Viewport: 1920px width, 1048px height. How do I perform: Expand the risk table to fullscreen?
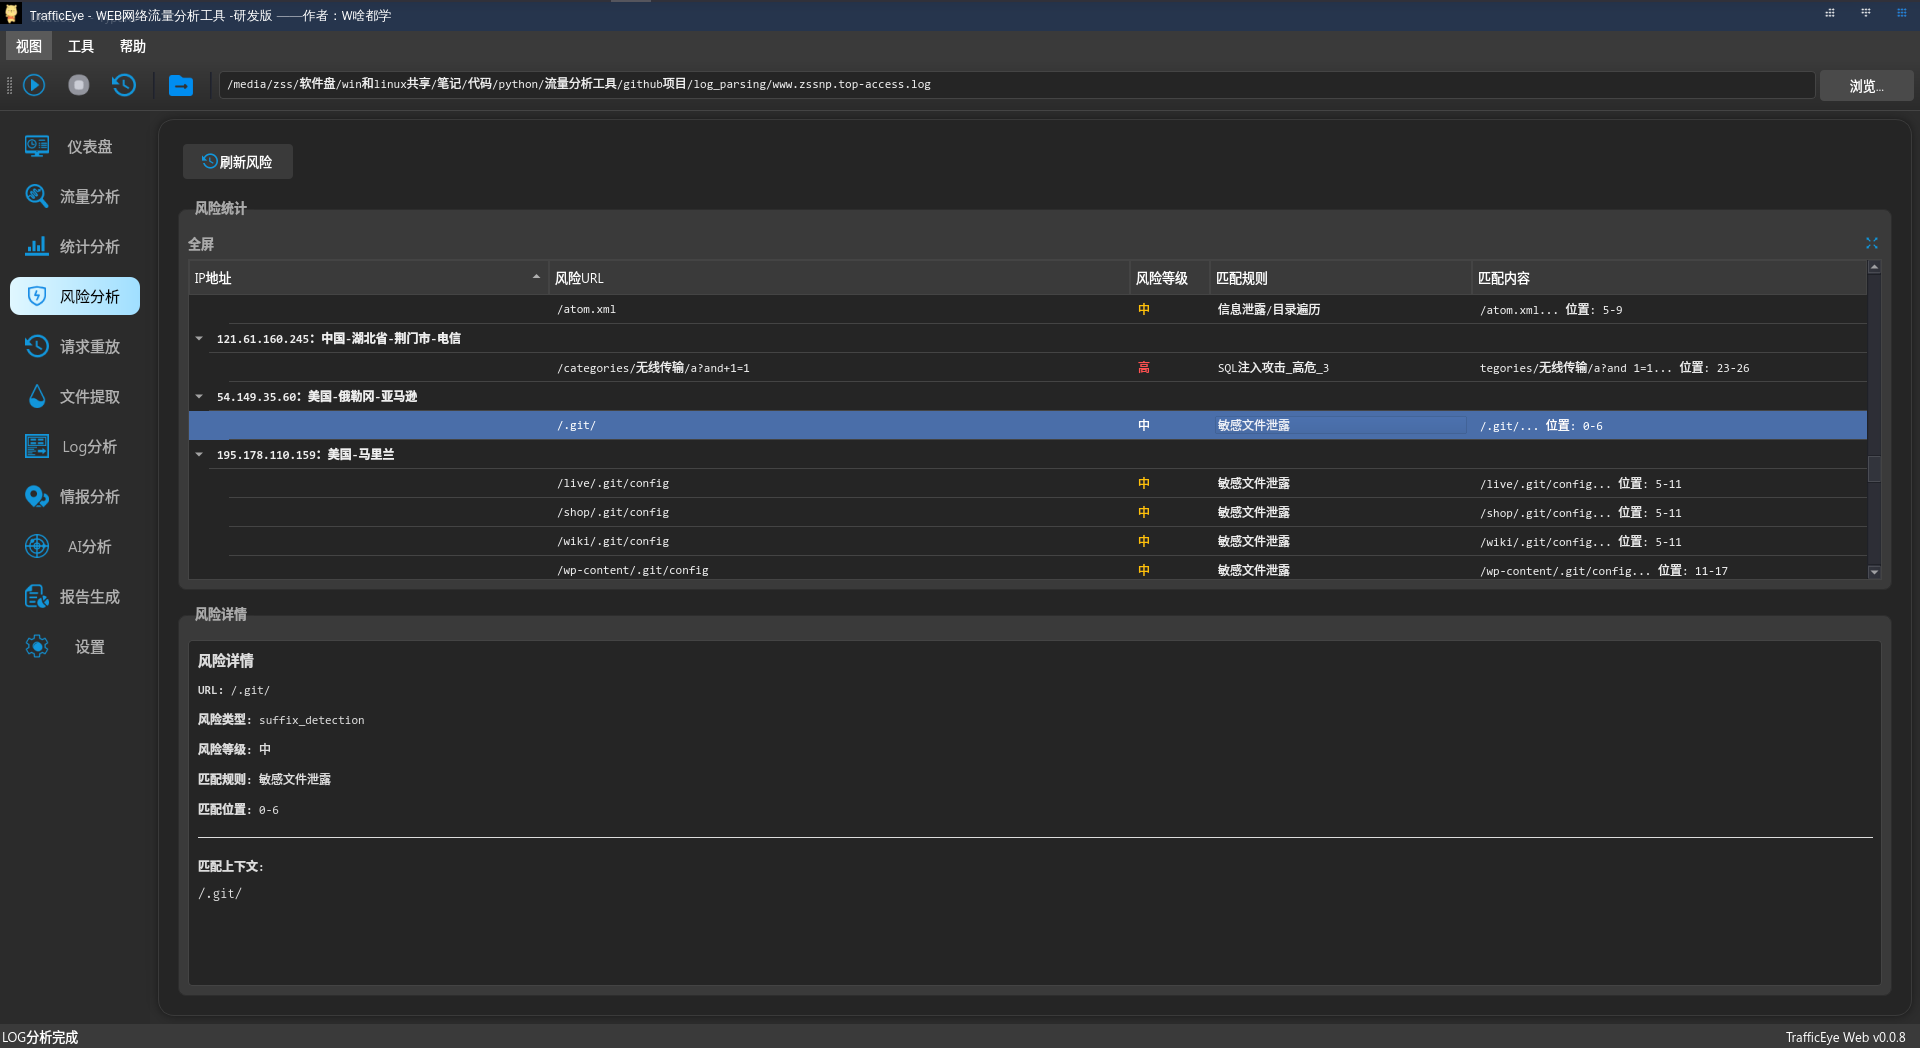click(1872, 243)
